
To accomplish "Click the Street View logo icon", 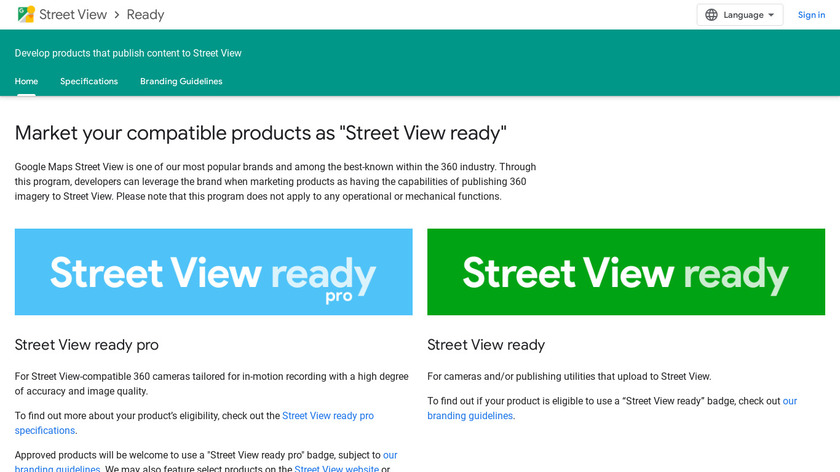I will point(26,14).
